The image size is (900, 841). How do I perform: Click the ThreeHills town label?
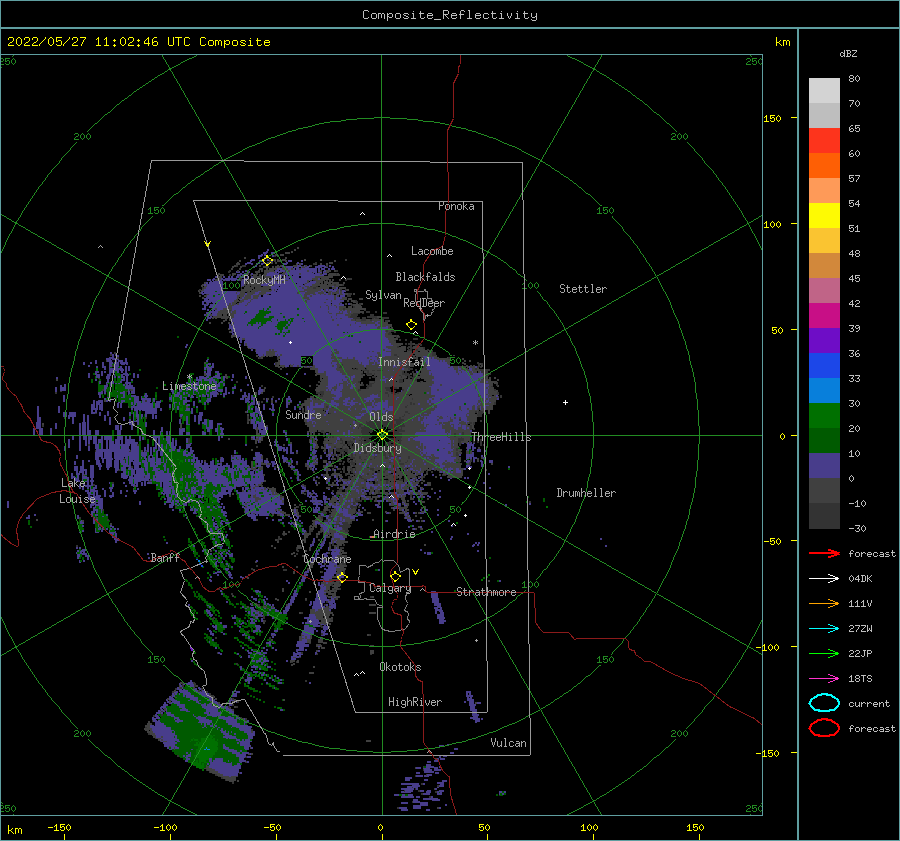click(502, 437)
